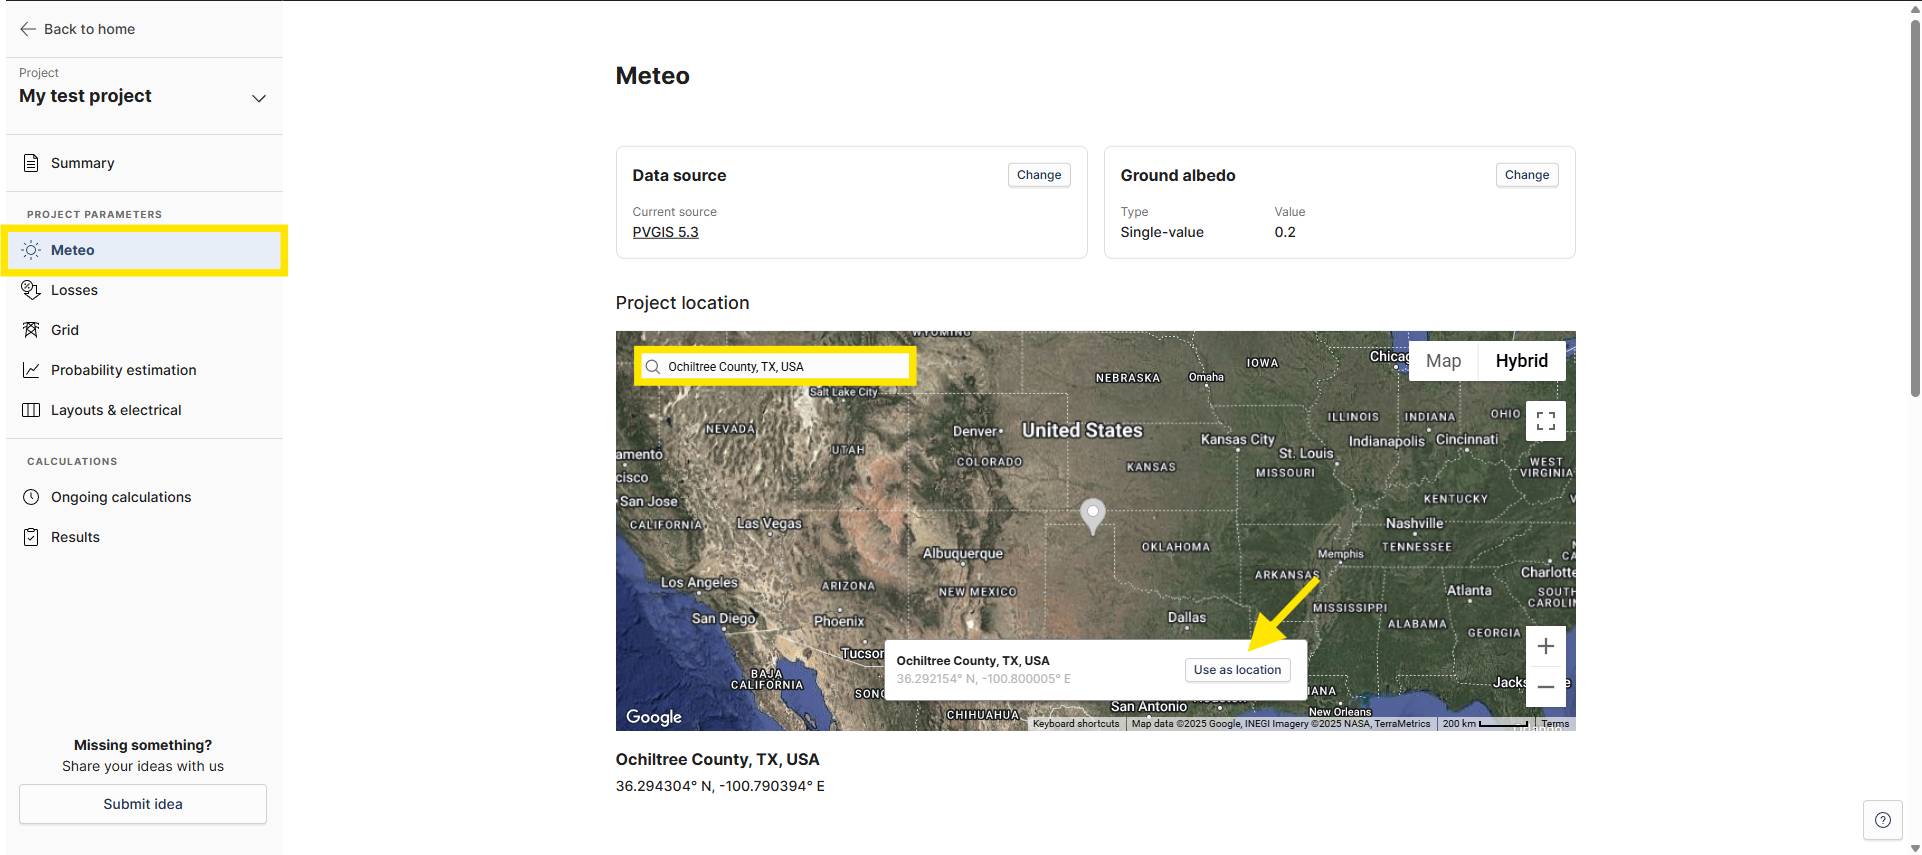
Task: Click the Layouts & electrical panel icon
Action: pos(31,410)
